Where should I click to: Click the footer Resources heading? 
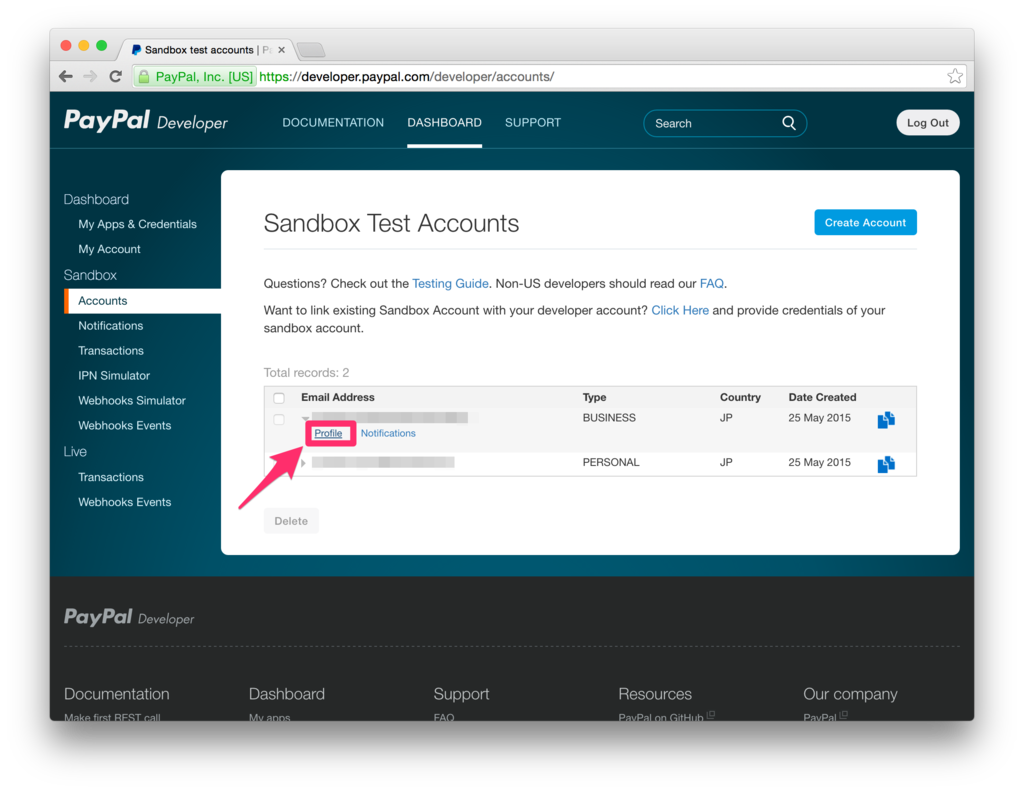pyautogui.click(x=655, y=693)
